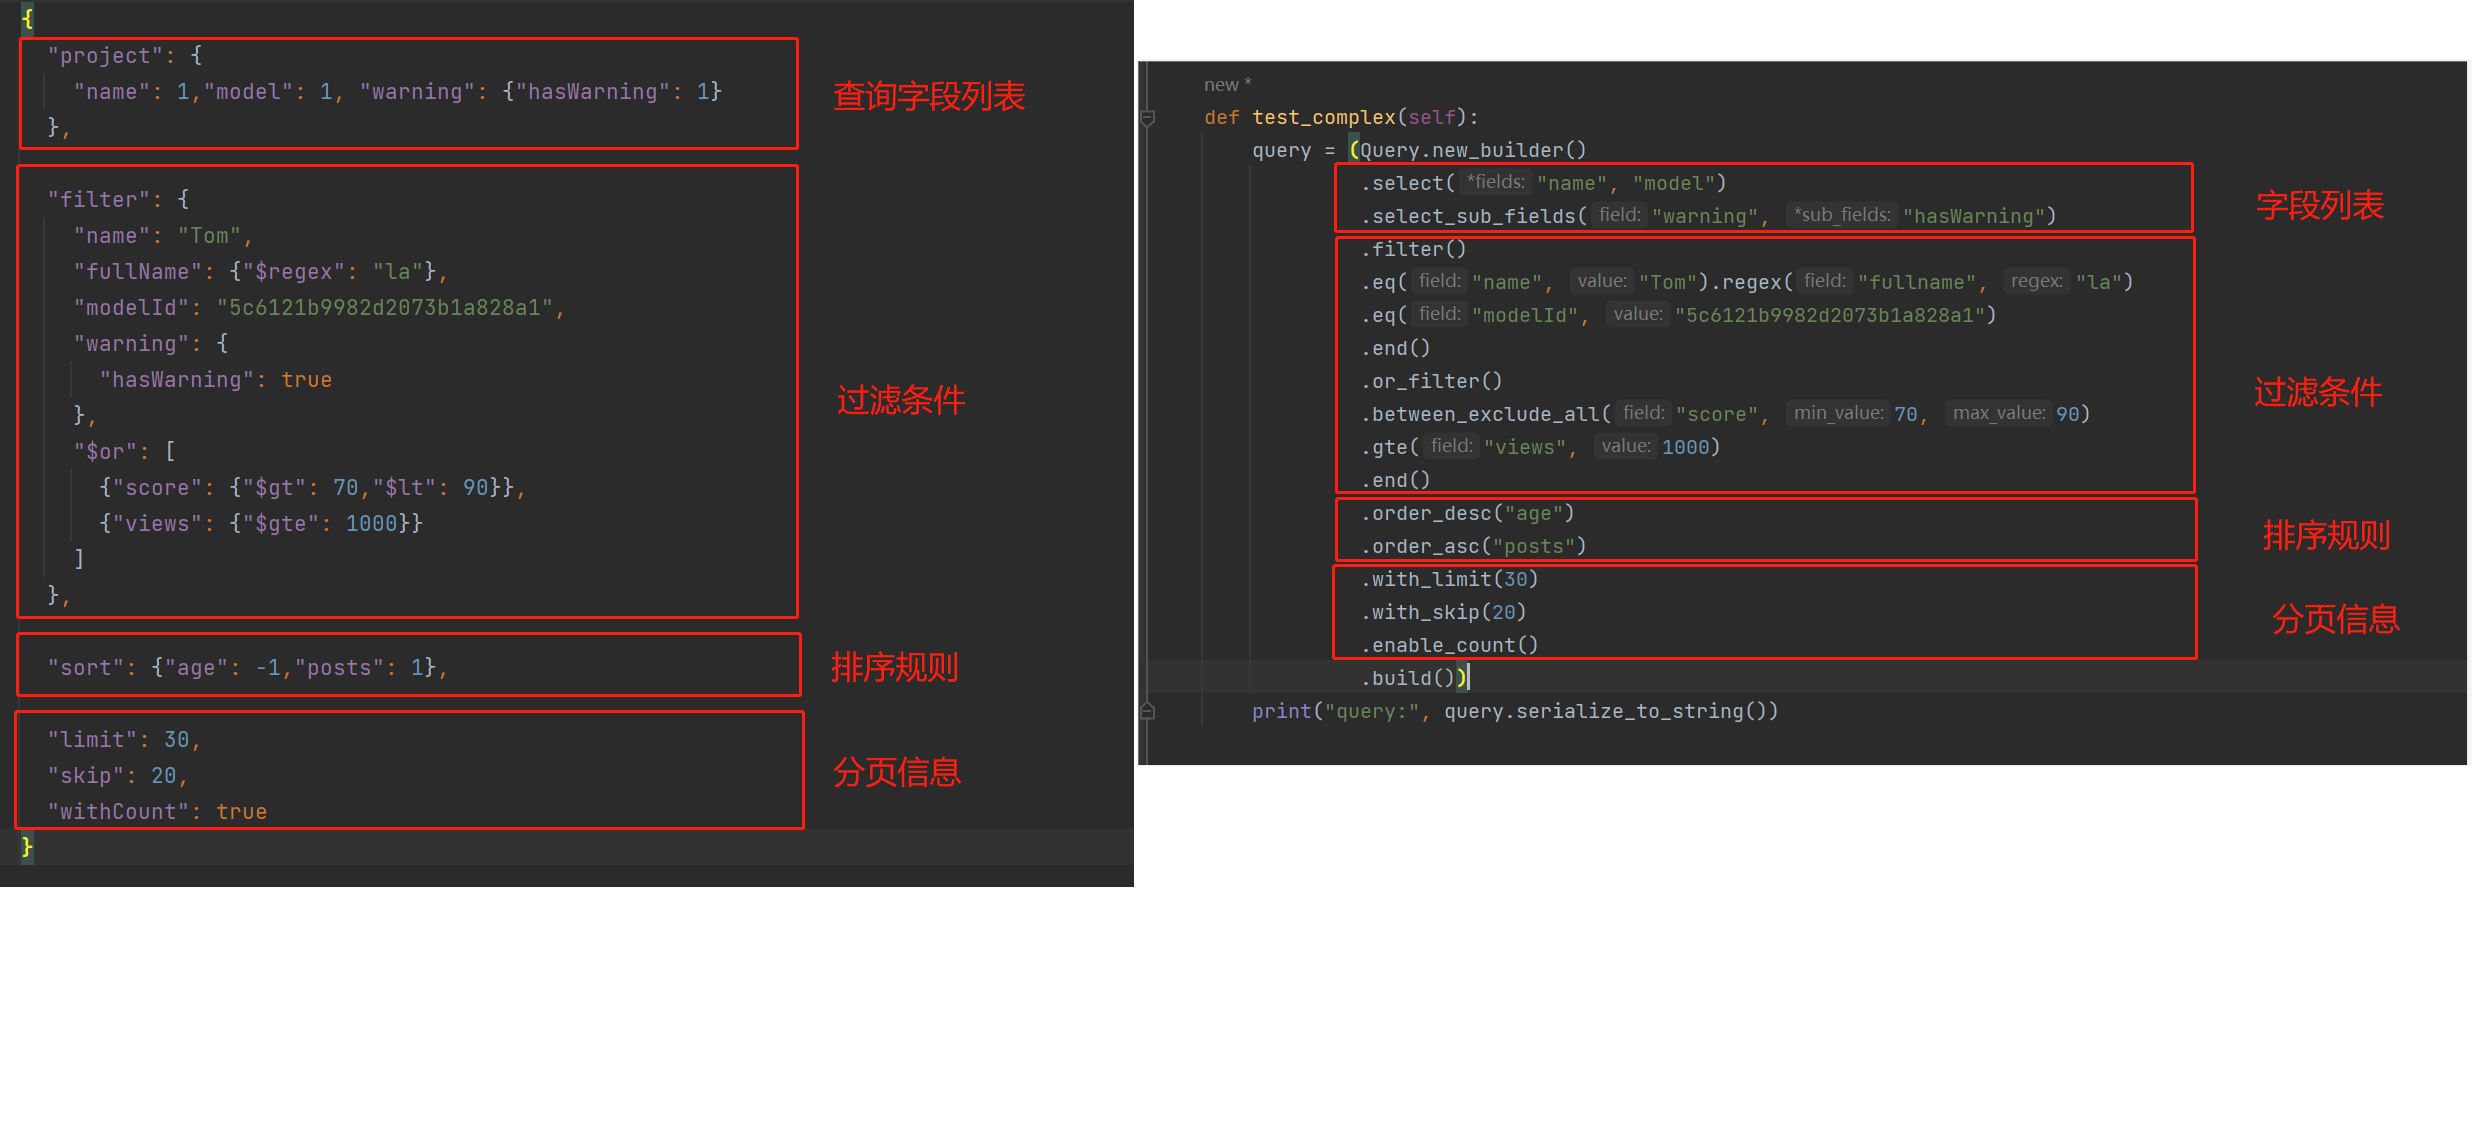This screenshot has width=2482, height=1133.
Task: Click the "$or" key in the JSON
Action: (105, 452)
